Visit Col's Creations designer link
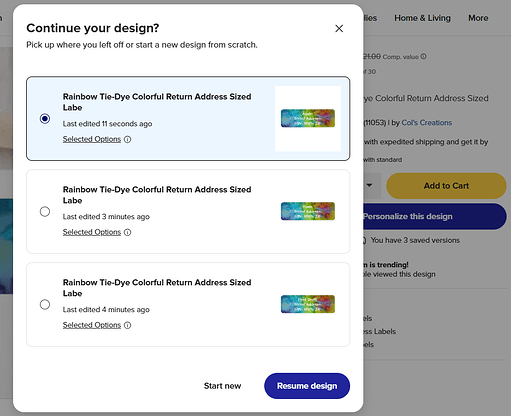Image resolution: width=511 pixels, height=416 pixels. pyautogui.click(x=427, y=123)
